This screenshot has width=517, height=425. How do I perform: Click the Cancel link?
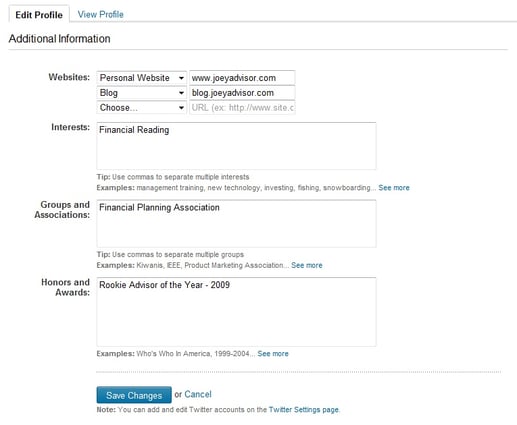[x=198, y=394]
